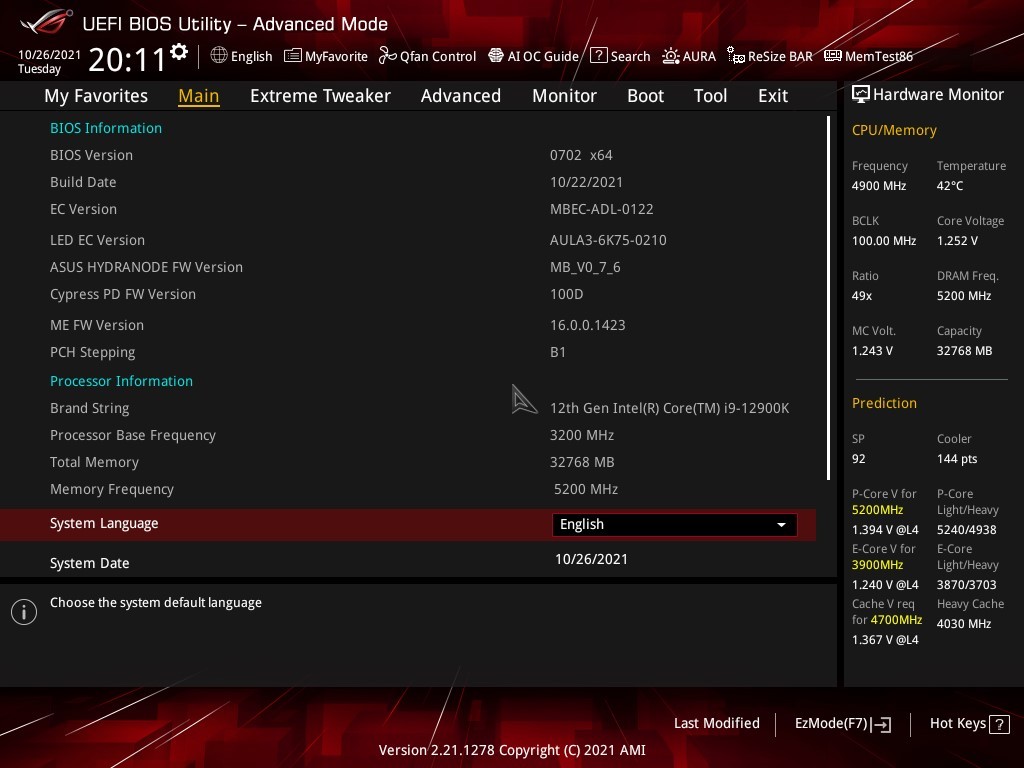The width and height of the screenshot is (1024, 768).
Task: Click Memory Frequency value 5200 MHz
Action: pyautogui.click(x=586, y=489)
